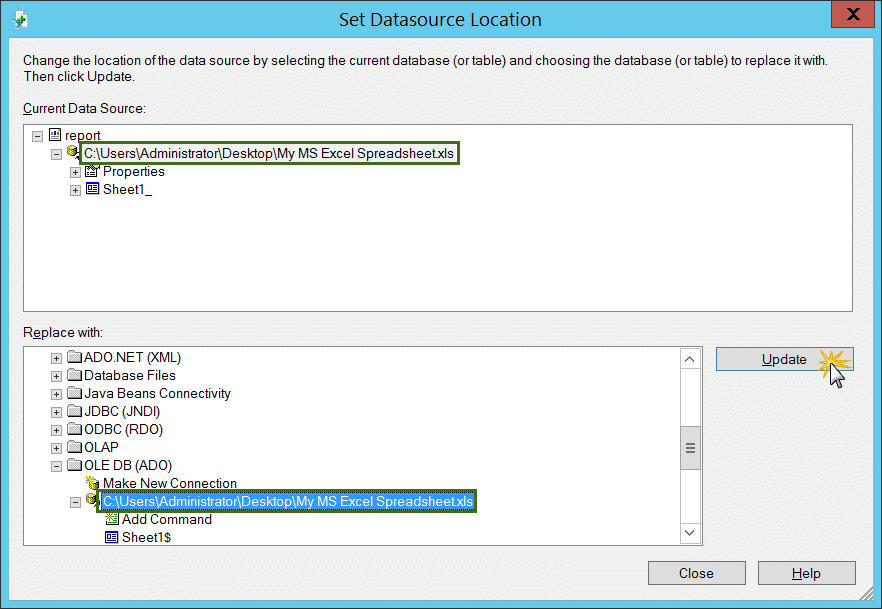
Task: Select Java Beans Connectivity entry
Action: pos(157,393)
